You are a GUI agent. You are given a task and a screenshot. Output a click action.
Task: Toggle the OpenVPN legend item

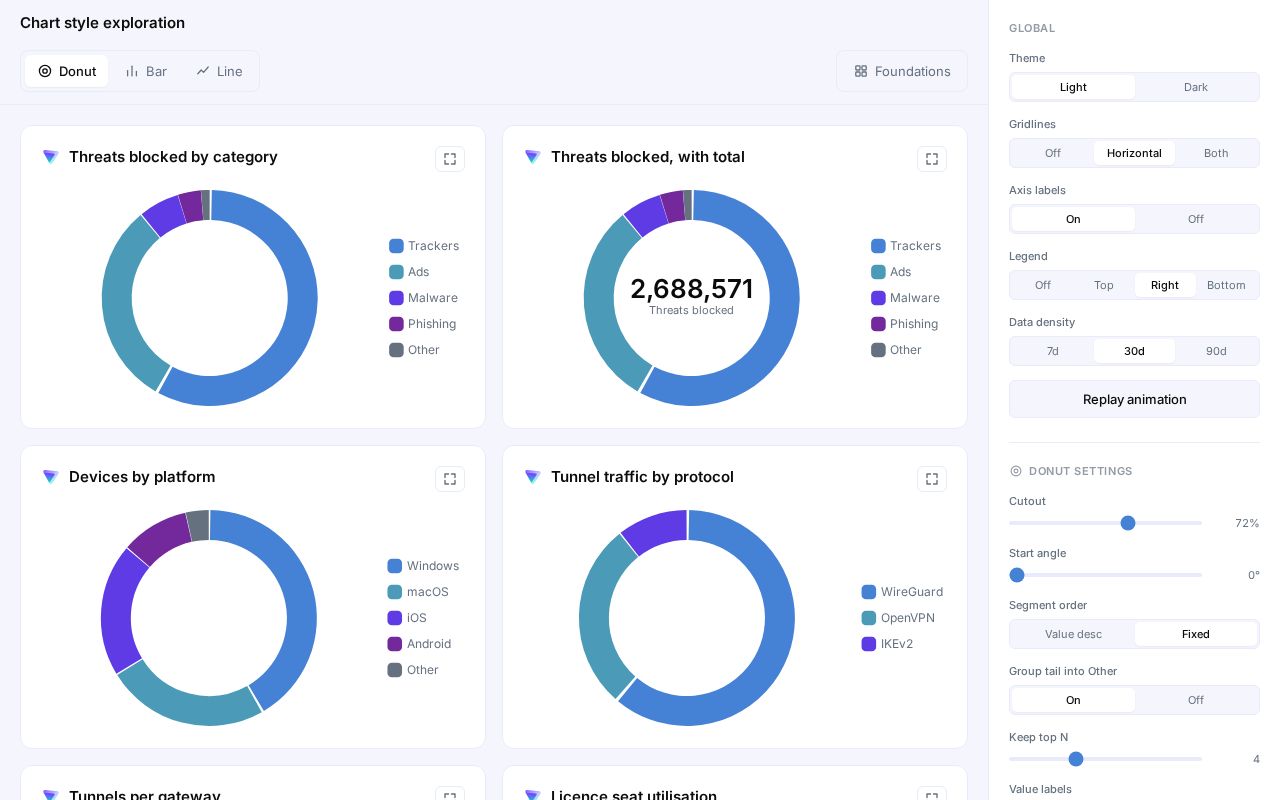[900, 618]
